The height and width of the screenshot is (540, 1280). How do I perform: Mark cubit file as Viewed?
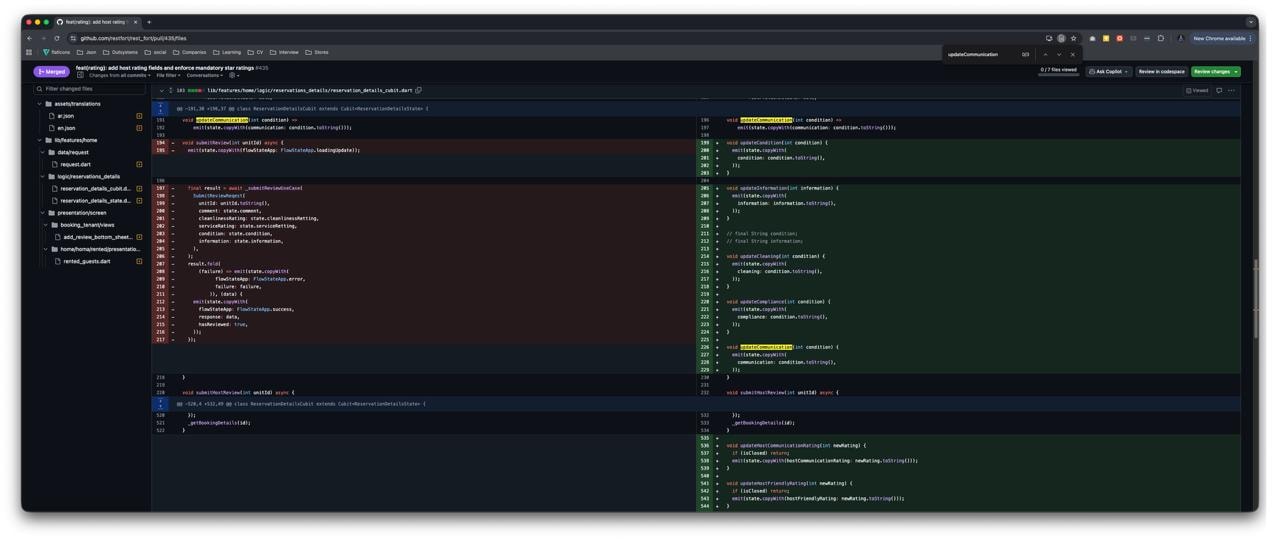coord(1197,90)
